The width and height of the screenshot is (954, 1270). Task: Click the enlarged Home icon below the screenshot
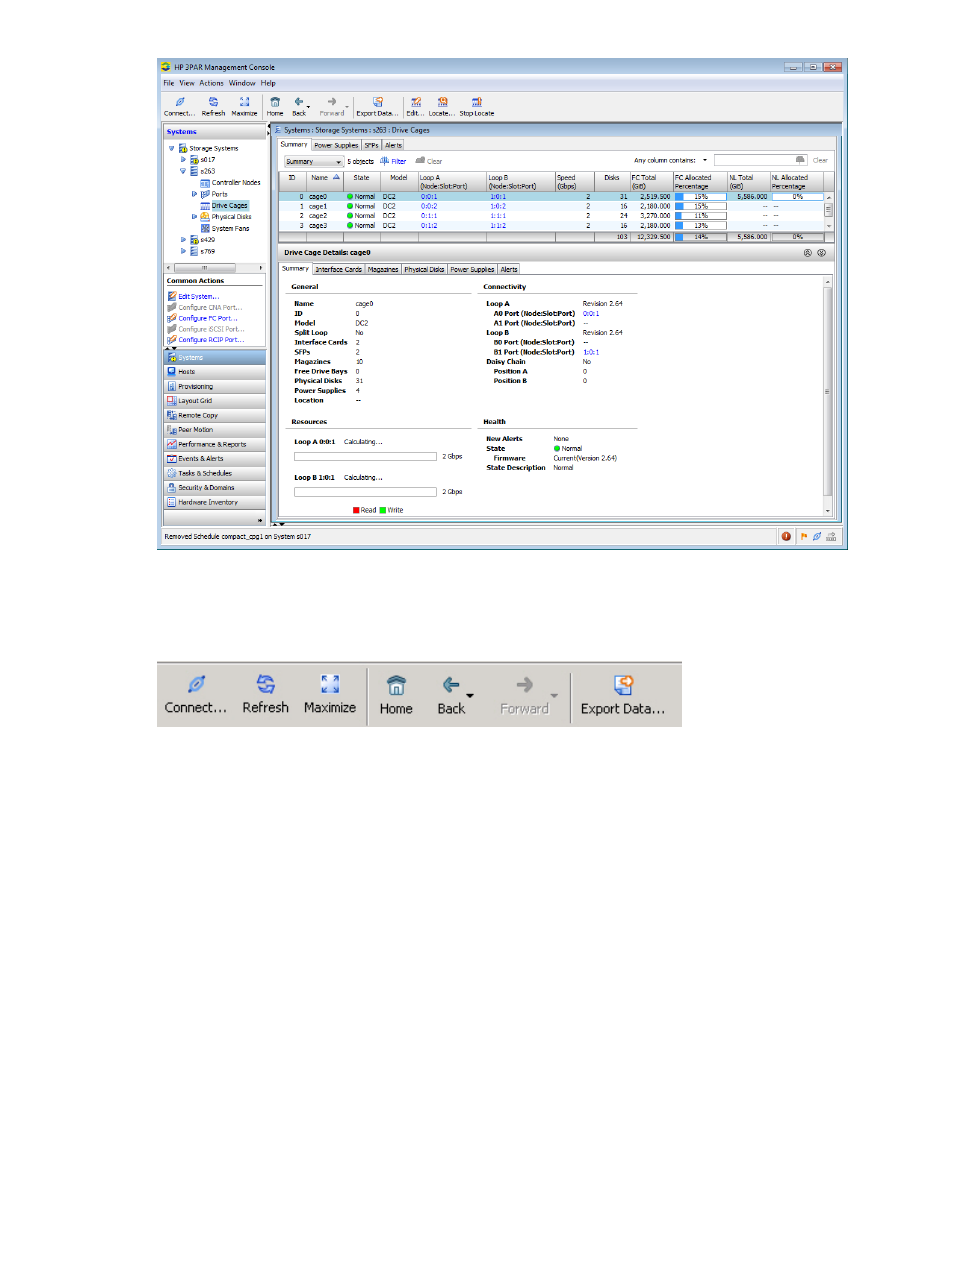(x=396, y=685)
